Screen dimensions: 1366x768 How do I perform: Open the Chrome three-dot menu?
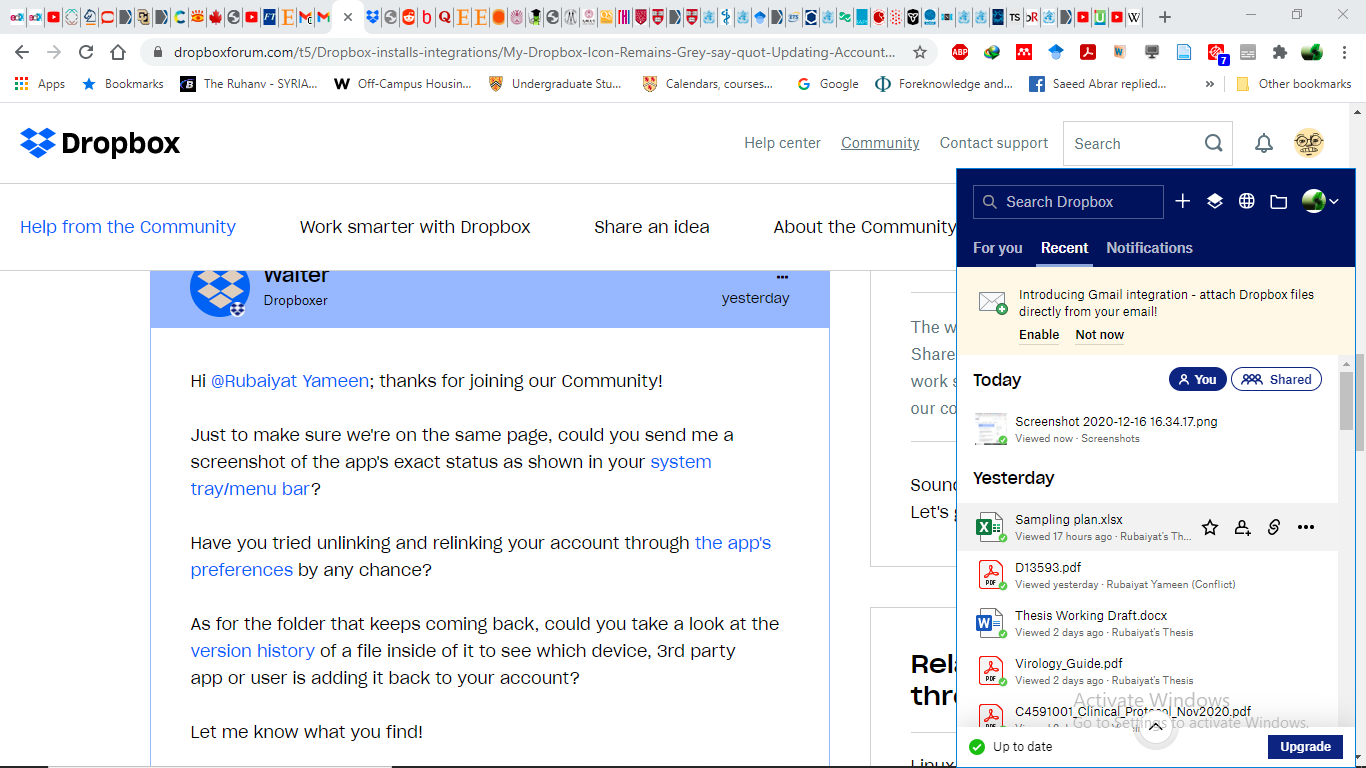[1344, 52]
